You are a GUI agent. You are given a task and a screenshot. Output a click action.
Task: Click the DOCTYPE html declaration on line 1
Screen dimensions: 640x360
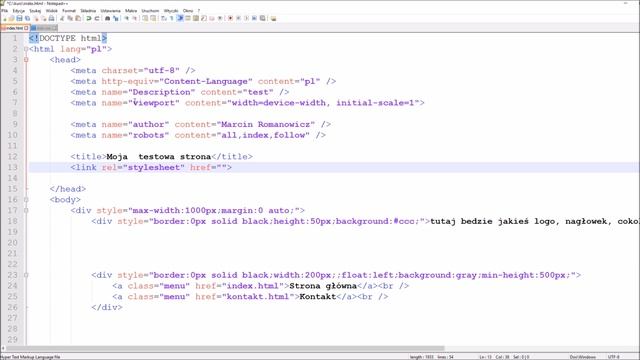(x=68, y=38)
